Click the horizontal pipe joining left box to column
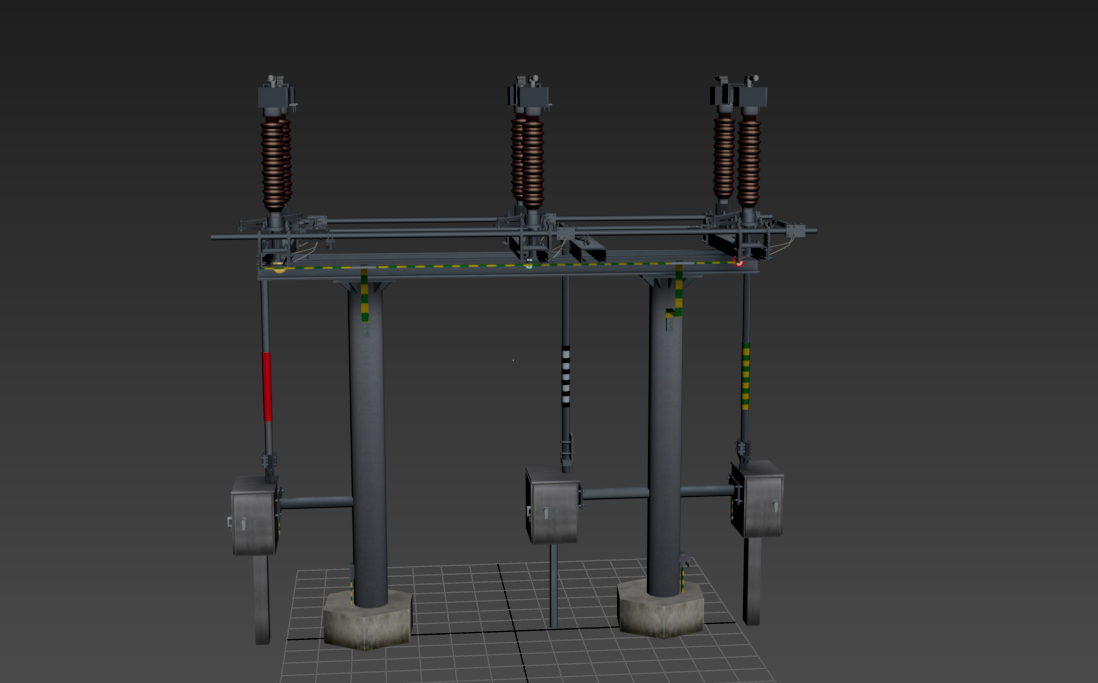 click(x=316, y=502)
